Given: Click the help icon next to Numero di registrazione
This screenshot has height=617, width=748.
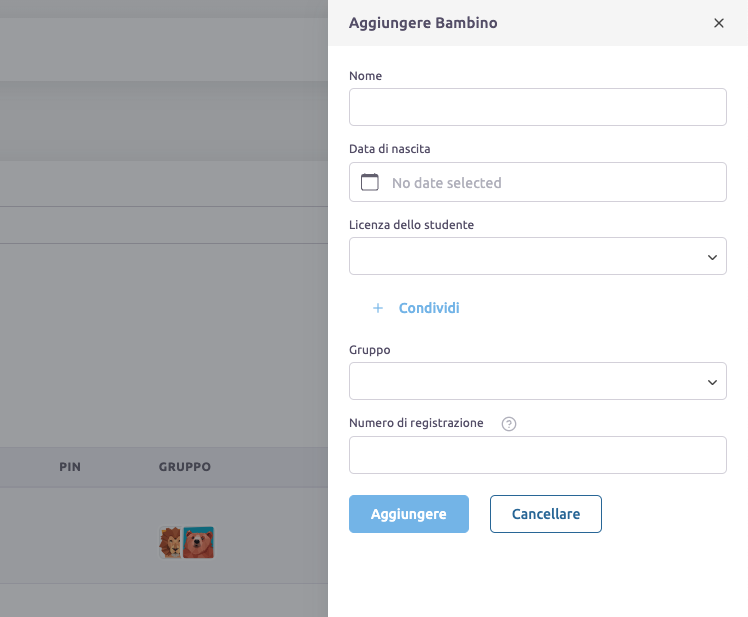Looking at the screenshot, I should 509,424.
